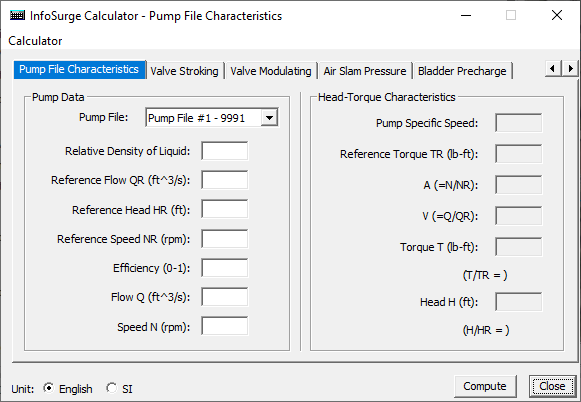Viewport: 581px width, 402px height.
Task: Minimize the InfoSurge Calculator window
Action: pos(466,16)
